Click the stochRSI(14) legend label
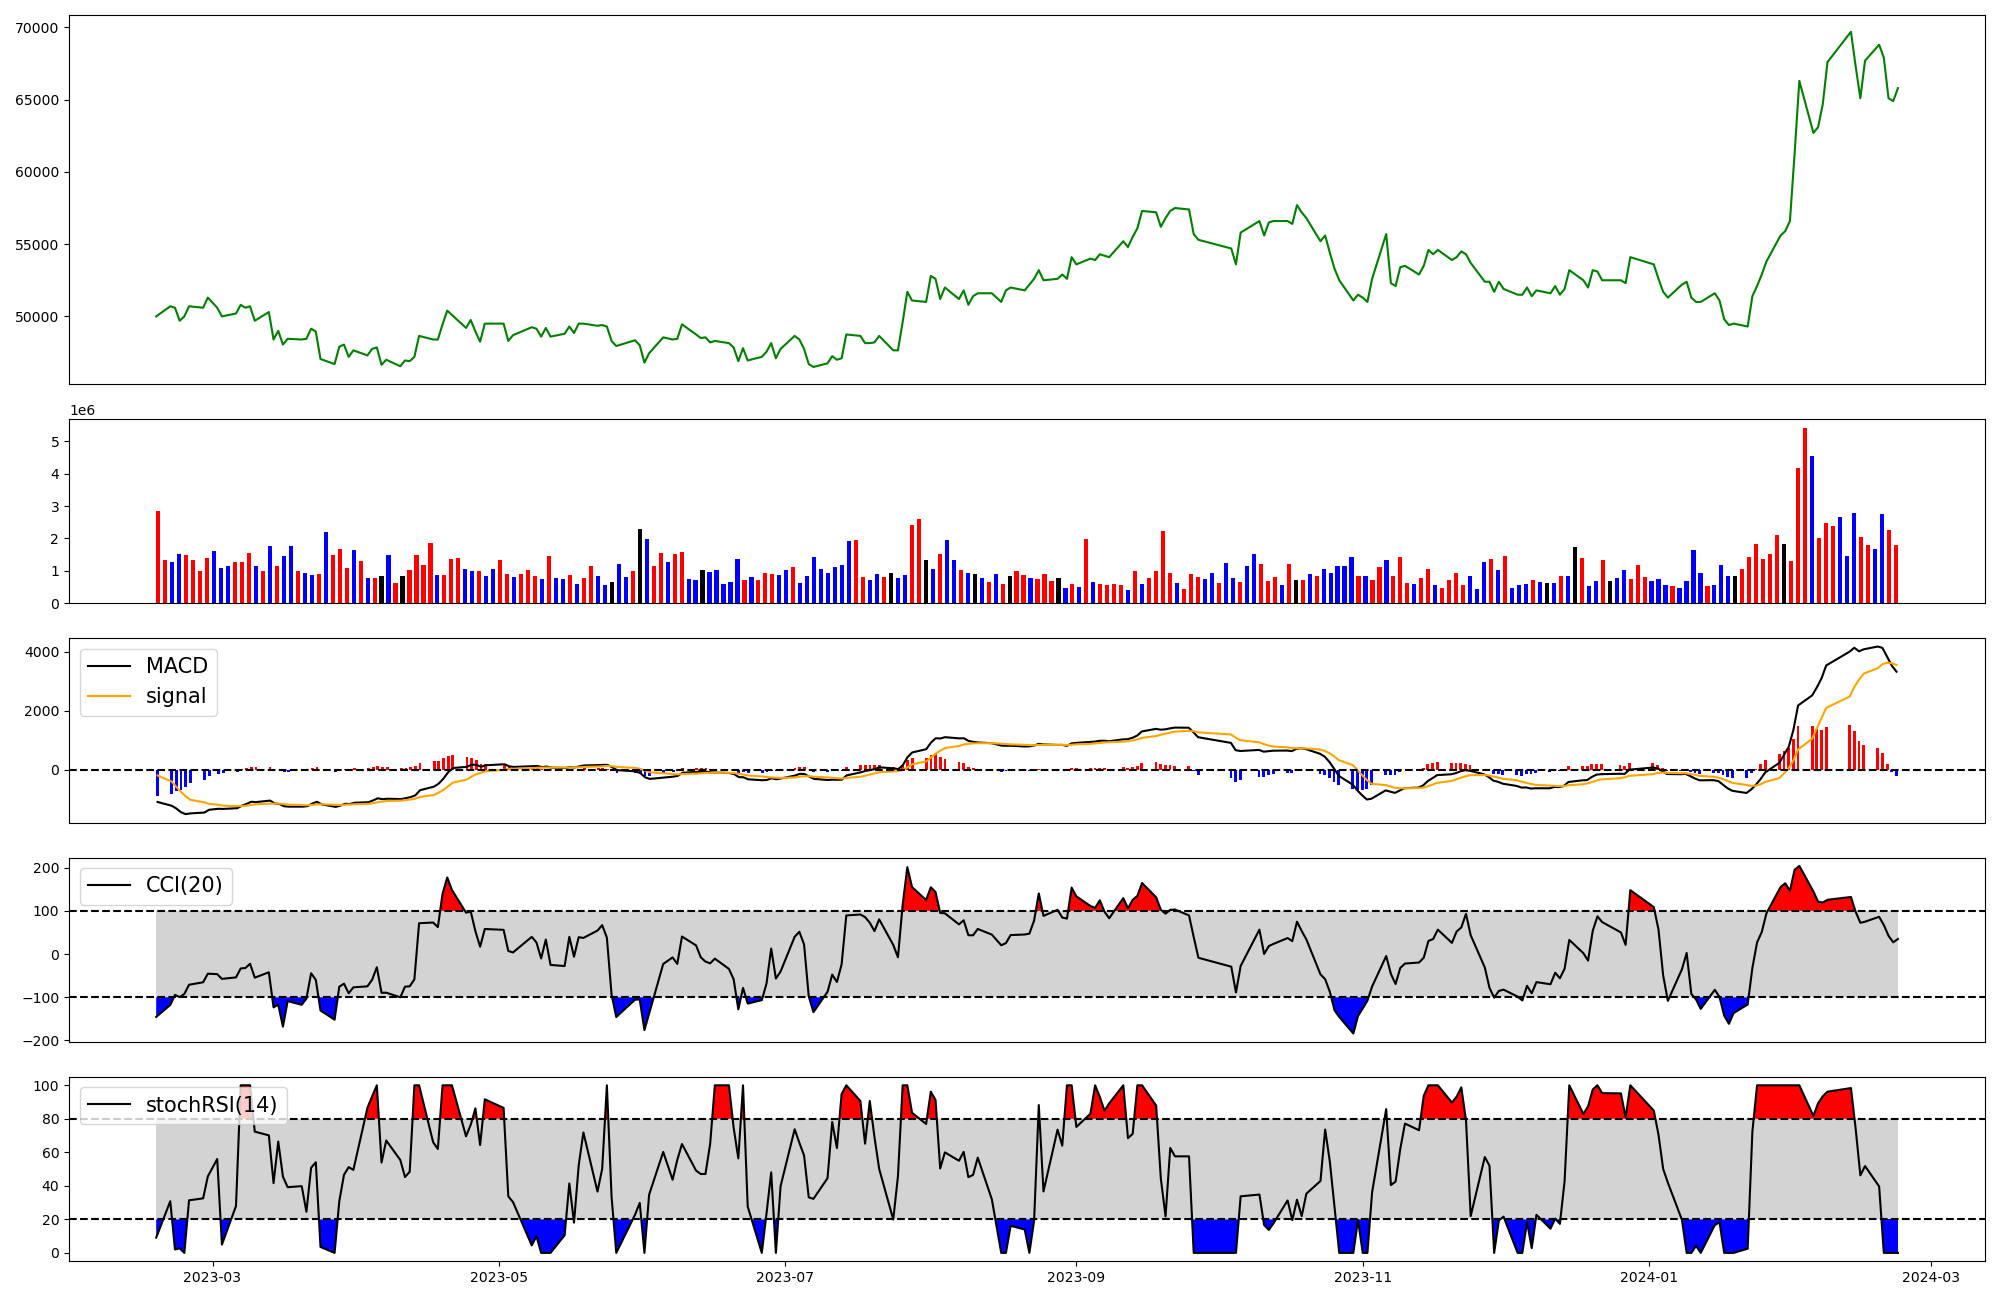 click(211, 1104)
